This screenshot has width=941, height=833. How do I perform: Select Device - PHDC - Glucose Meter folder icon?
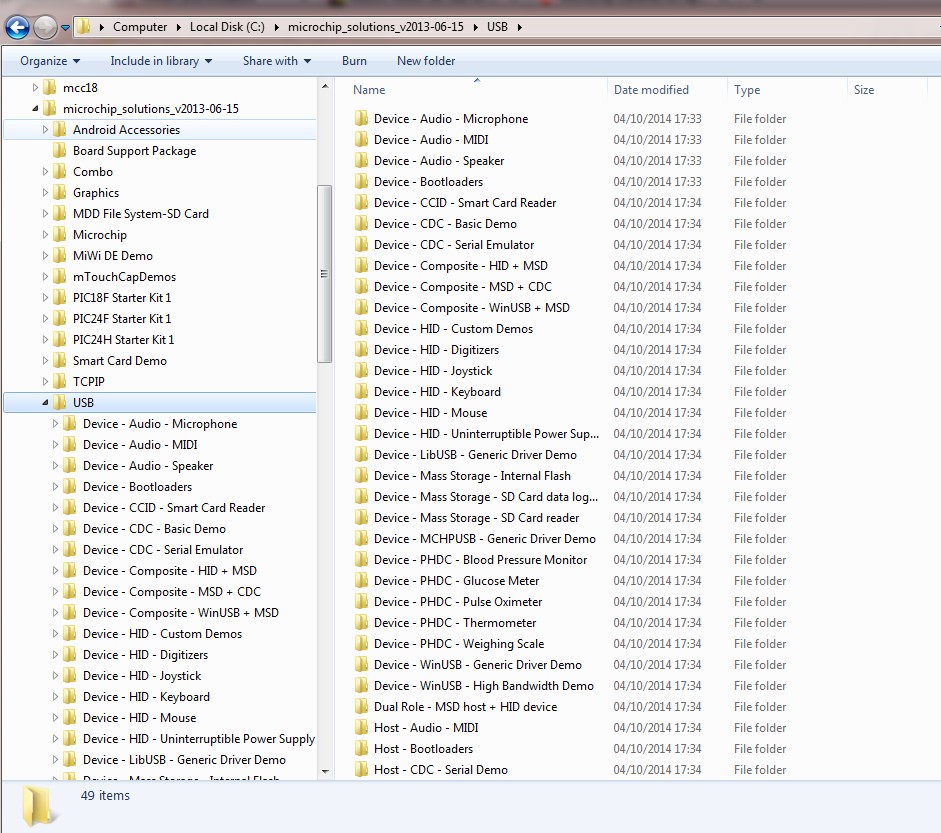click(361, 581)
